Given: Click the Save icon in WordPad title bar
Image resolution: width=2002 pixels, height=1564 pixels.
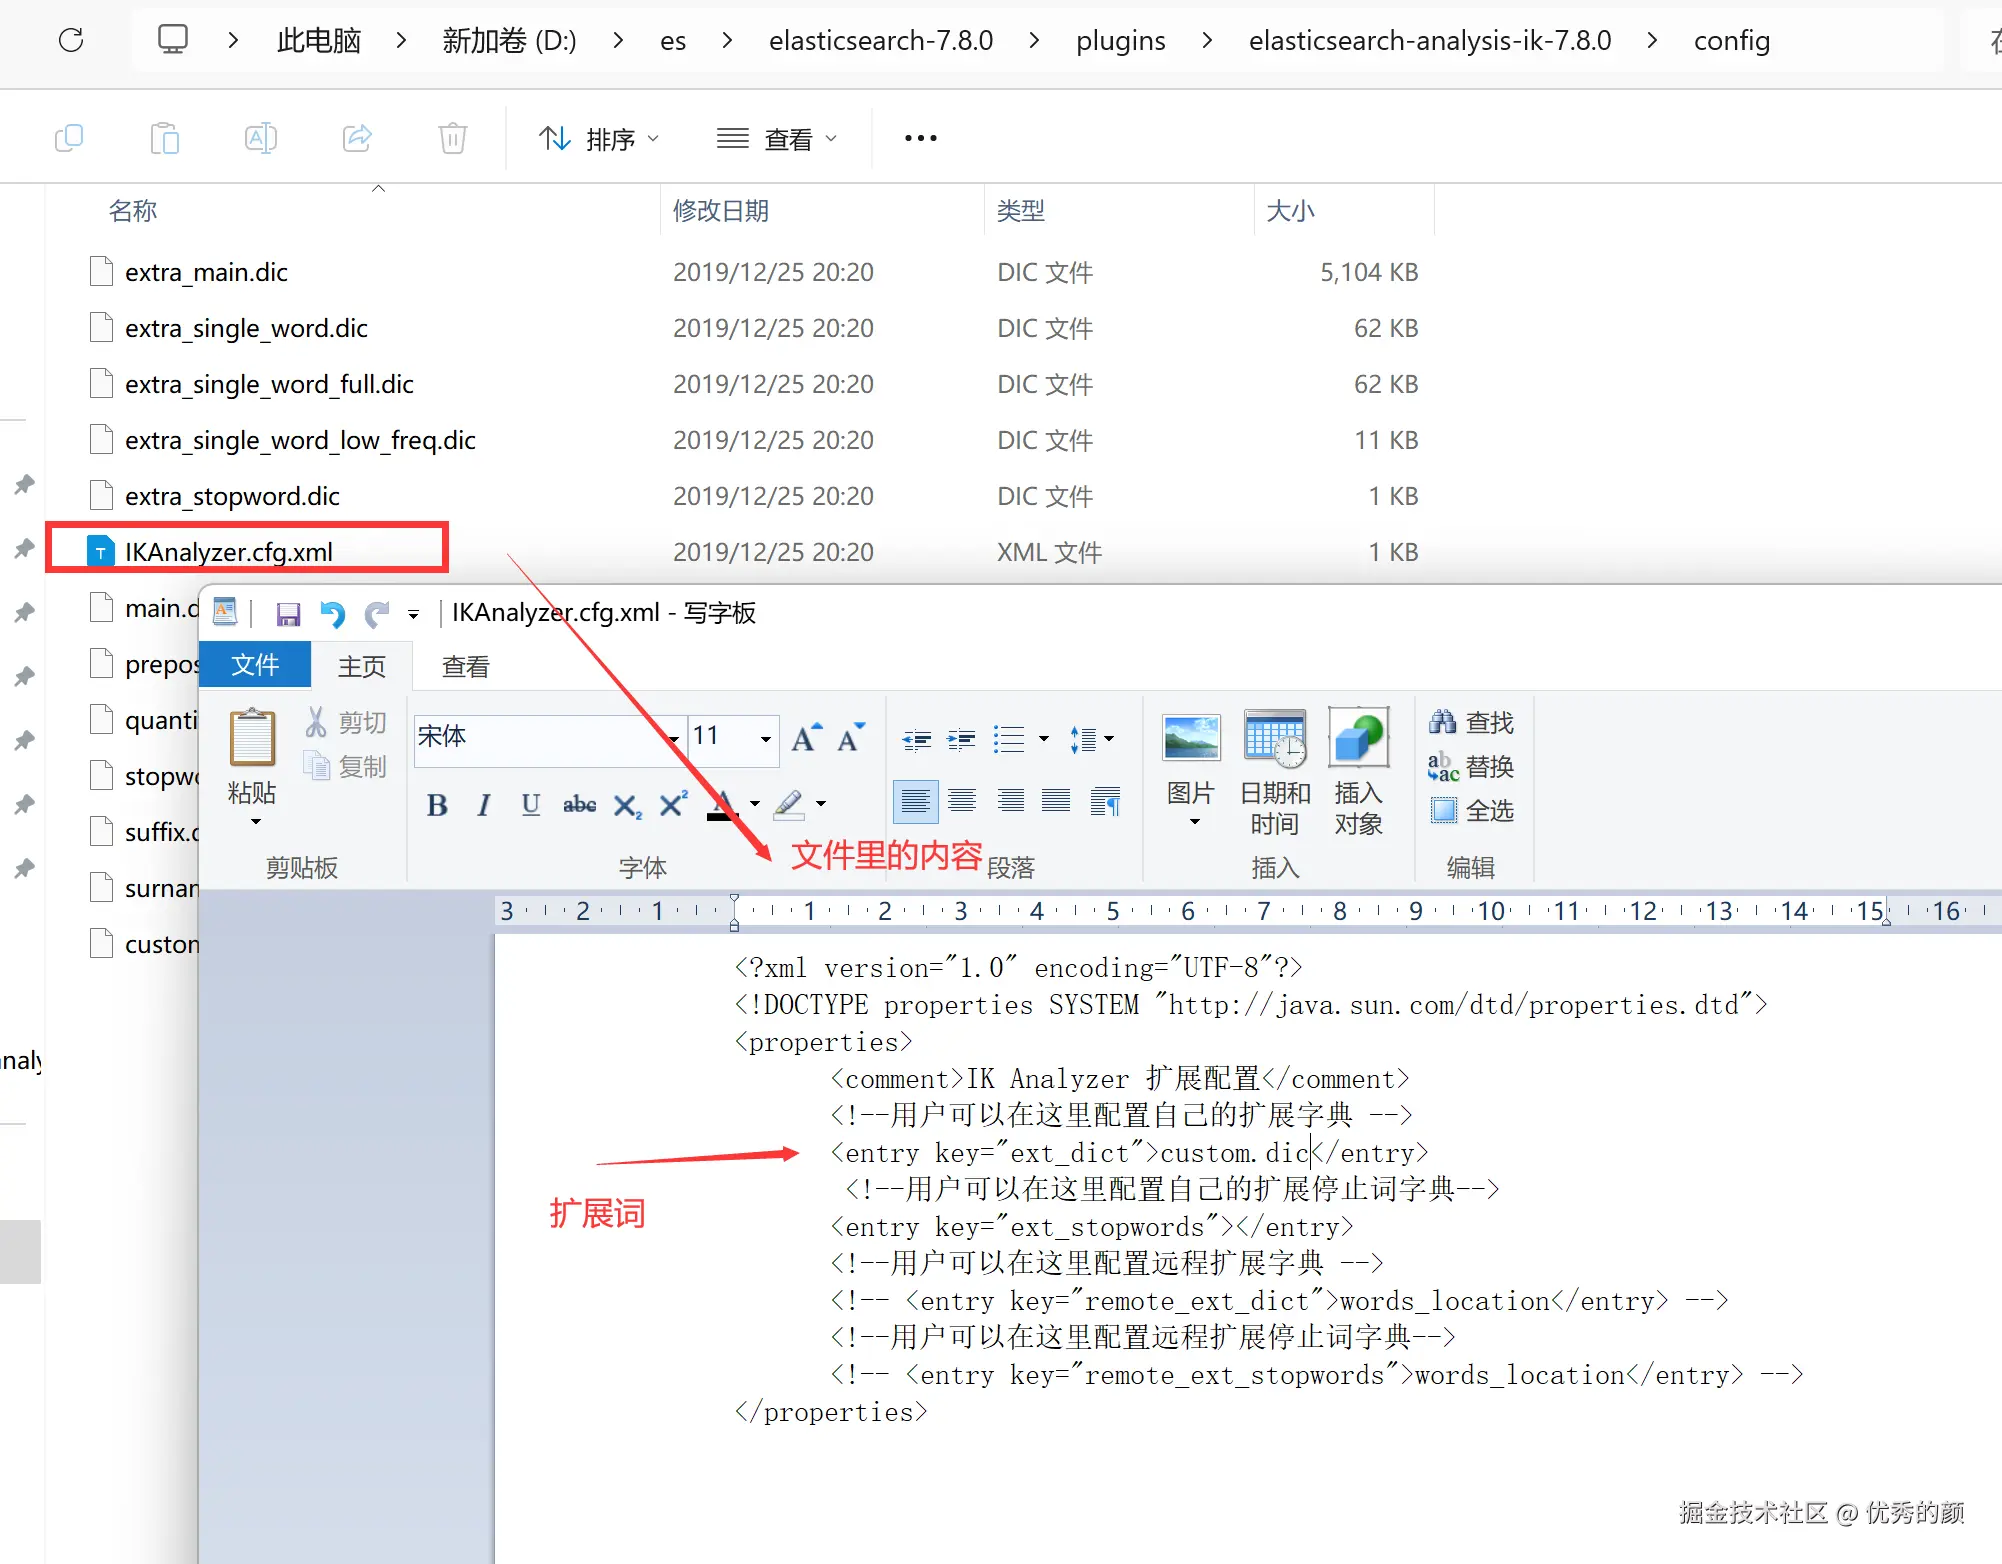Looking at the screenshot, I should point(288,614).
